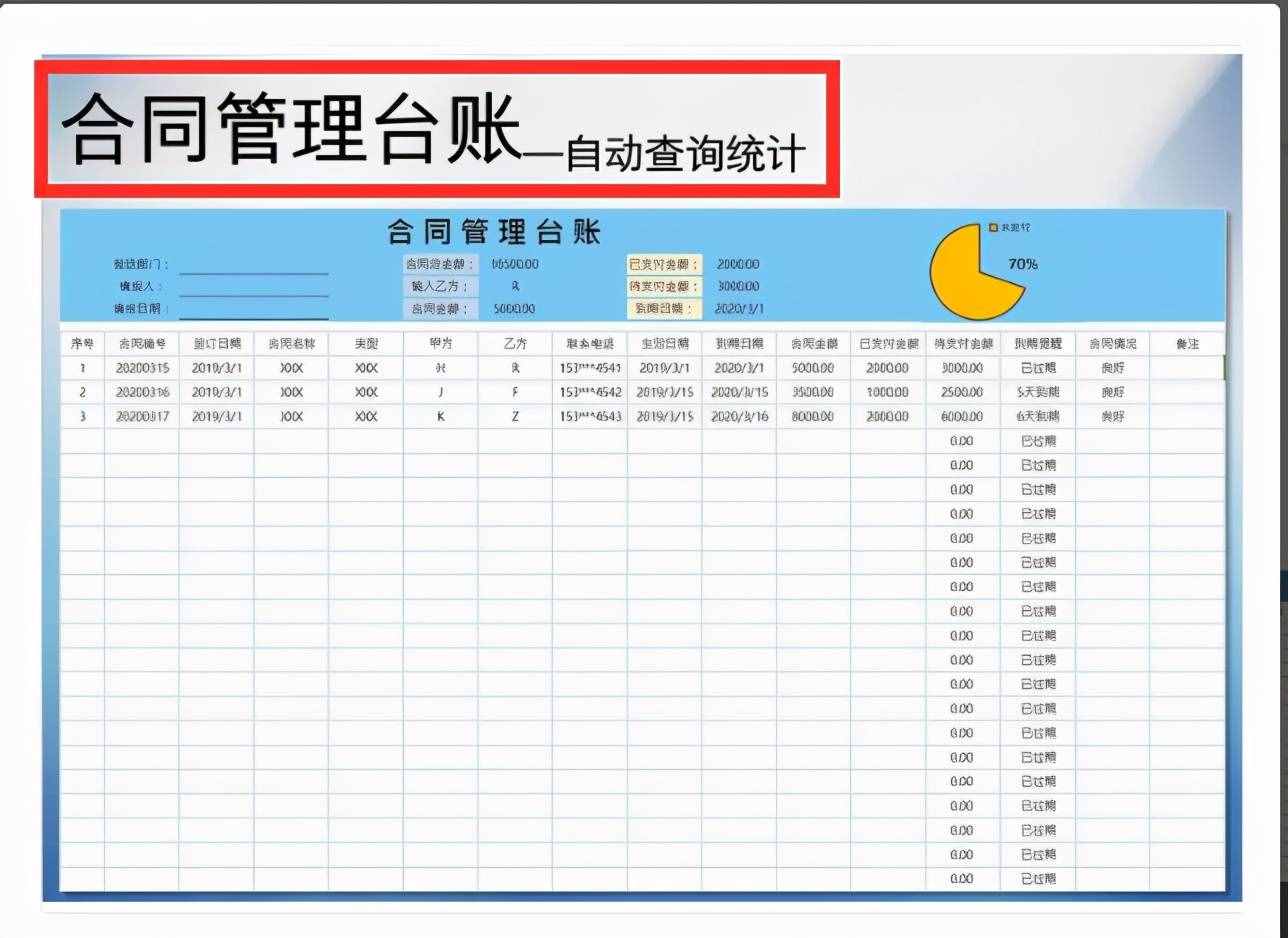Click 甲方 cell K in row 3
The image size is (1288, 938).
440,416
